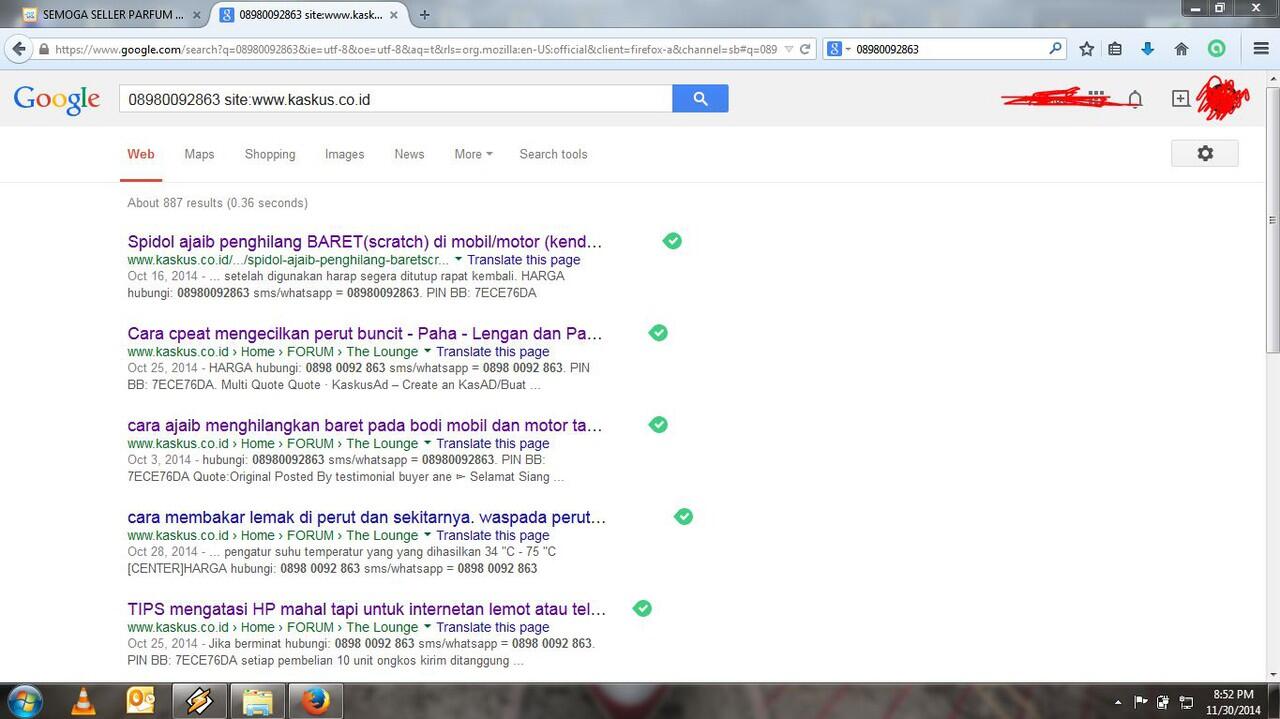Expand cached options arrow for cara membakar result

(x=427, y=536)
